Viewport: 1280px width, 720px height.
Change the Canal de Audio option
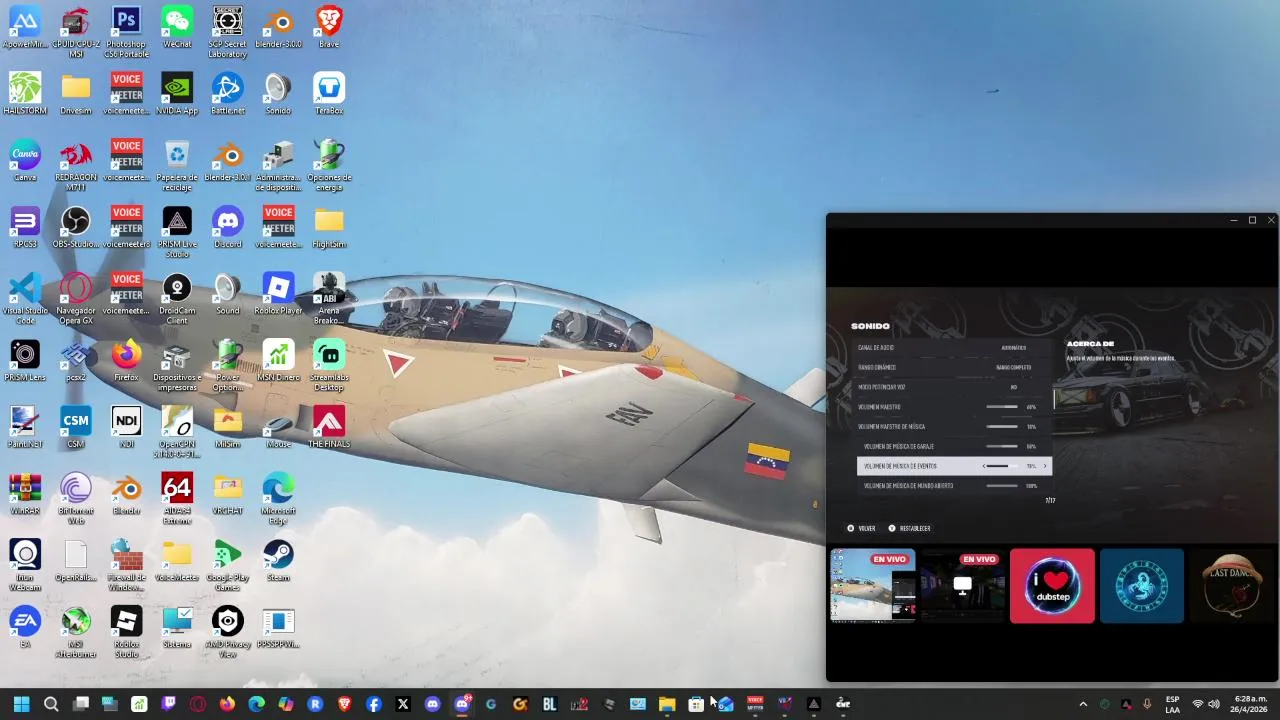coord(954,348)
